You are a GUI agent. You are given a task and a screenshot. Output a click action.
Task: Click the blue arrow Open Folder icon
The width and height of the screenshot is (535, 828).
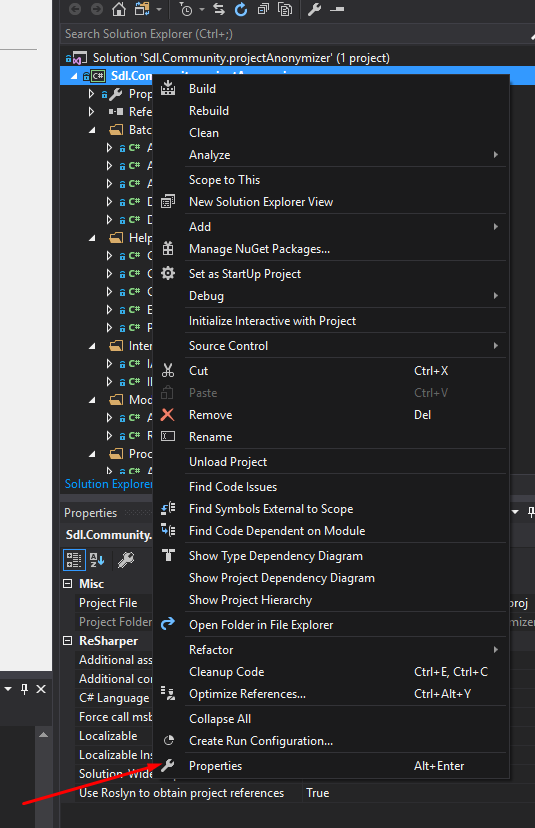pyautogui.click(x=167, y=624)
